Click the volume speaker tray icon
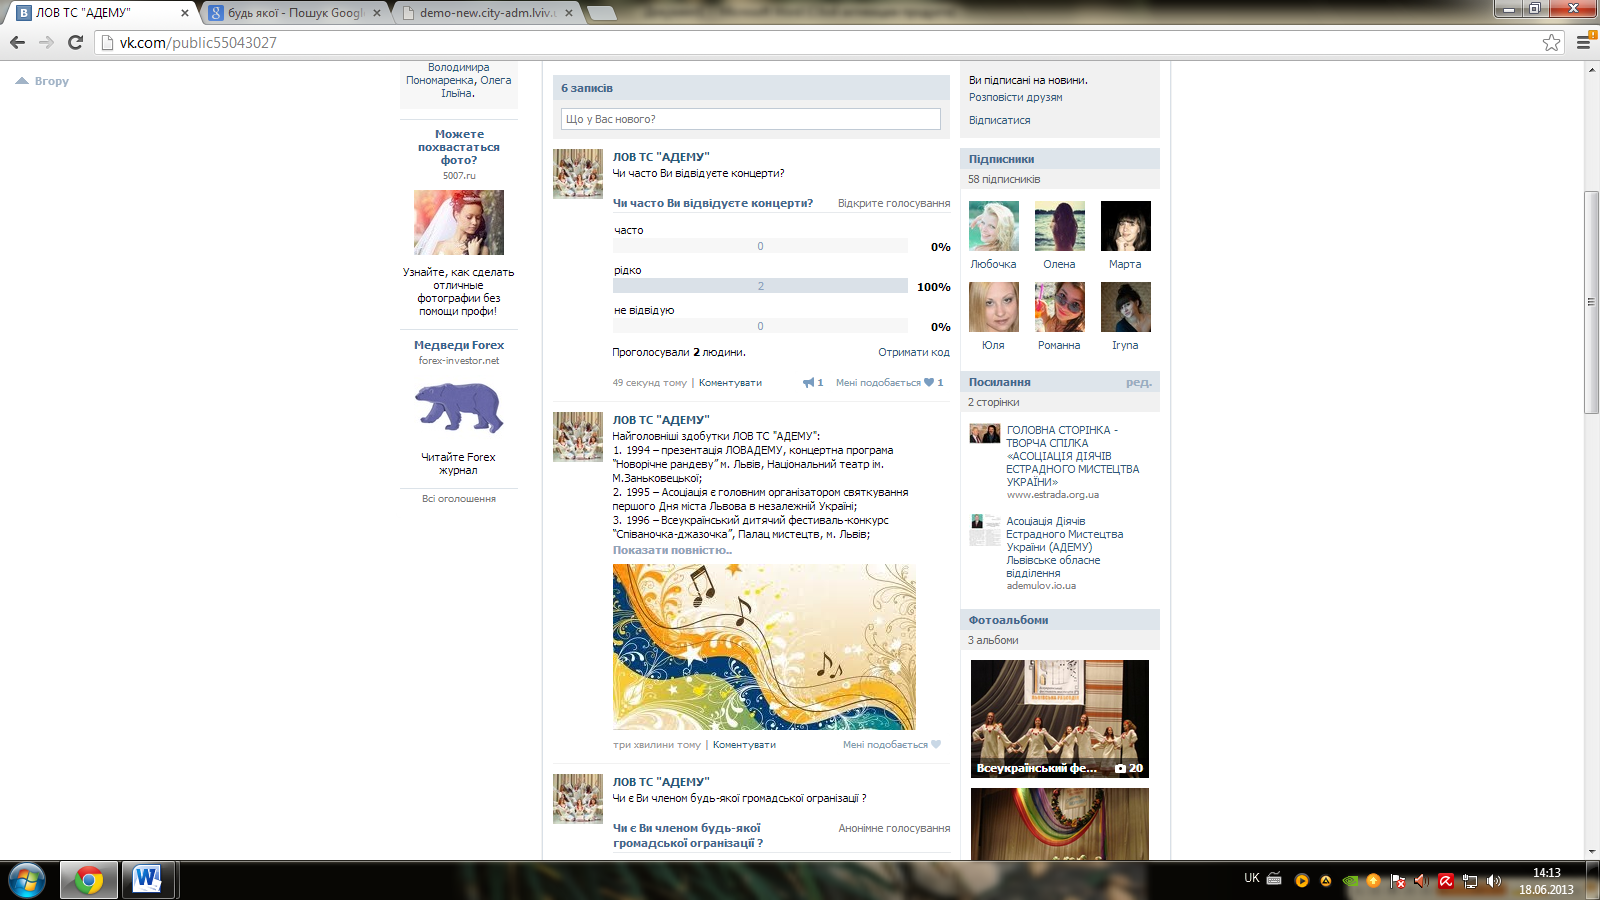The width and height of the screenshot is (1600, 900). [1494, 881]
